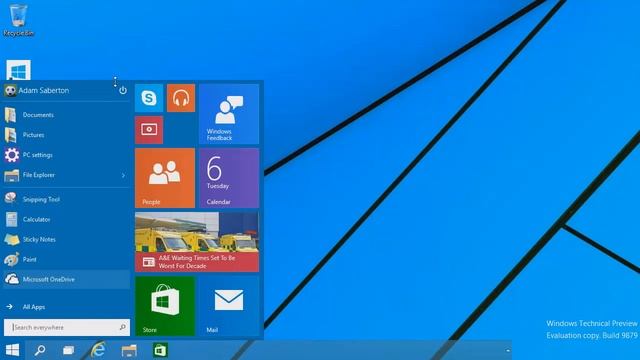Open the Windows Feedback tile

coord(229,114)
